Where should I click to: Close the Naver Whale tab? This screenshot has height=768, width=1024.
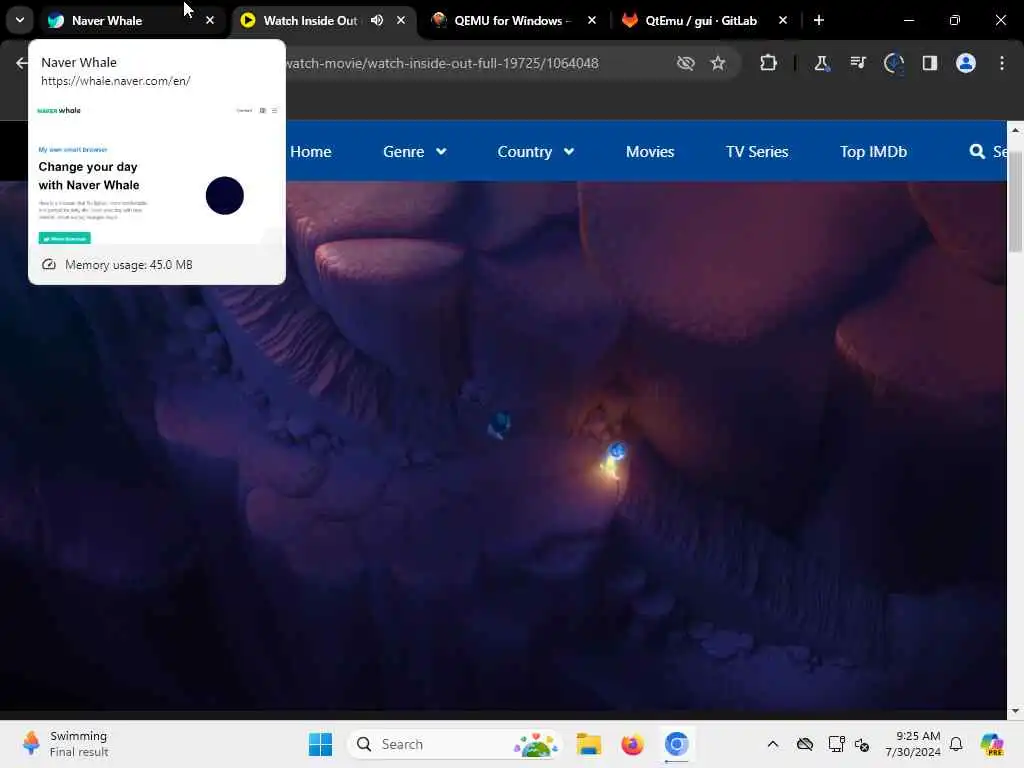tap(210, 20)
